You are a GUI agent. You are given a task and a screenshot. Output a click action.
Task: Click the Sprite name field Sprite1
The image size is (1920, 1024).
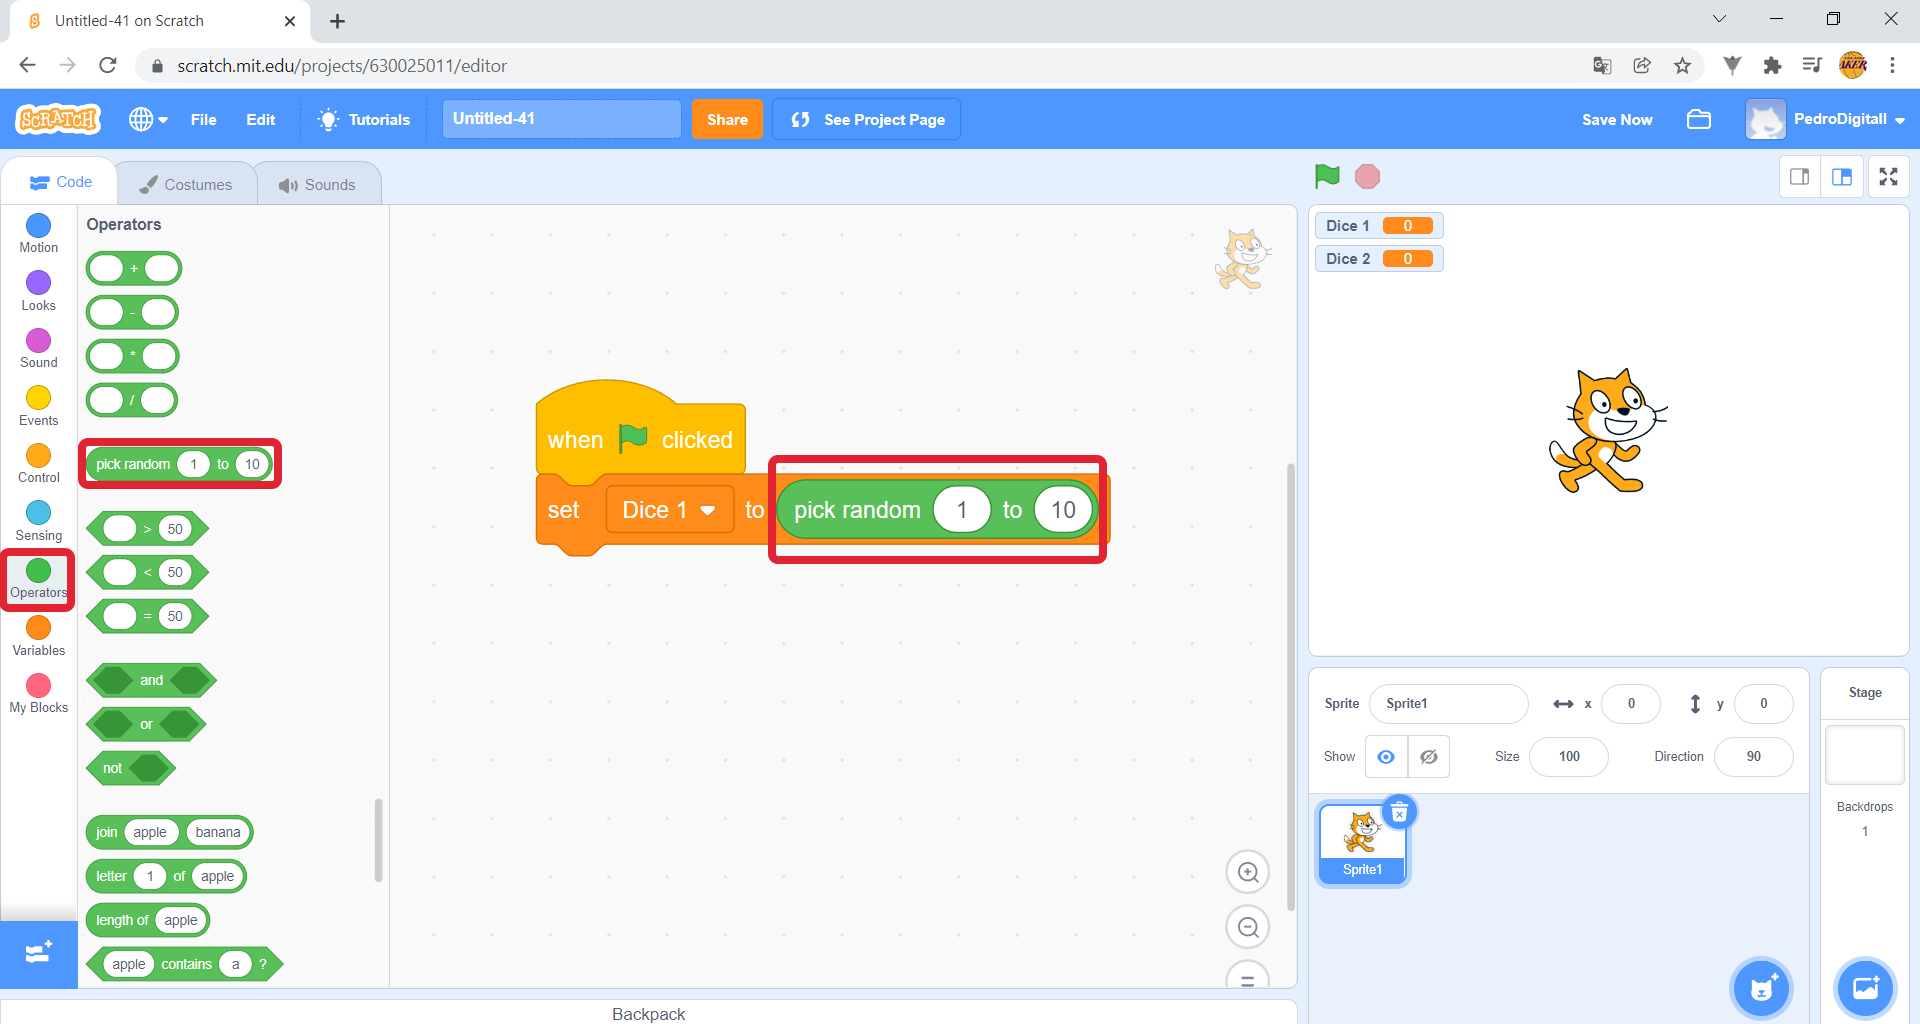pos(1448,704)
